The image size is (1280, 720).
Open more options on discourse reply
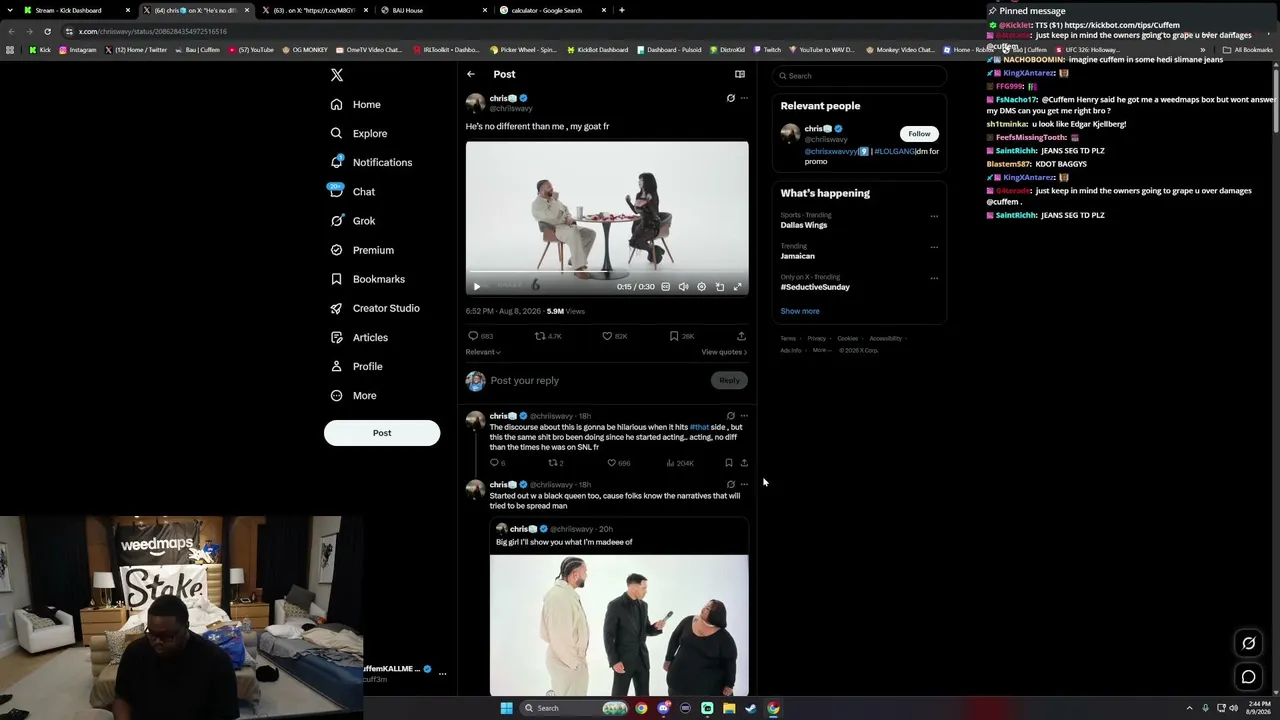coord(744,416)
